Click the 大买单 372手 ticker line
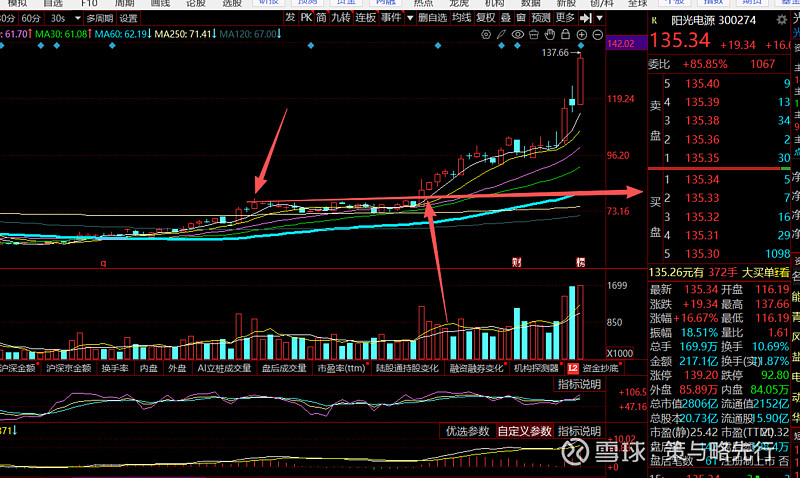The image size is (800, 478). coord(719,273)
